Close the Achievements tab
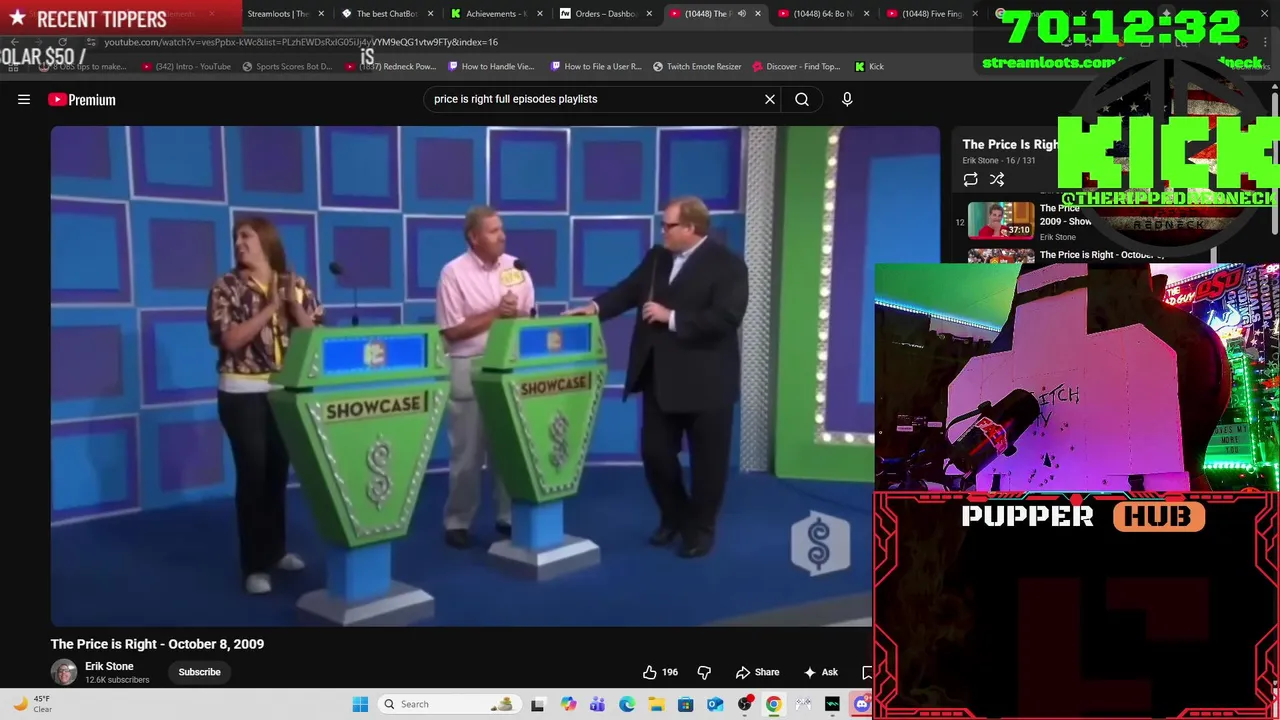This screenshot has width=1280, height=720. [x=539, y=14]
